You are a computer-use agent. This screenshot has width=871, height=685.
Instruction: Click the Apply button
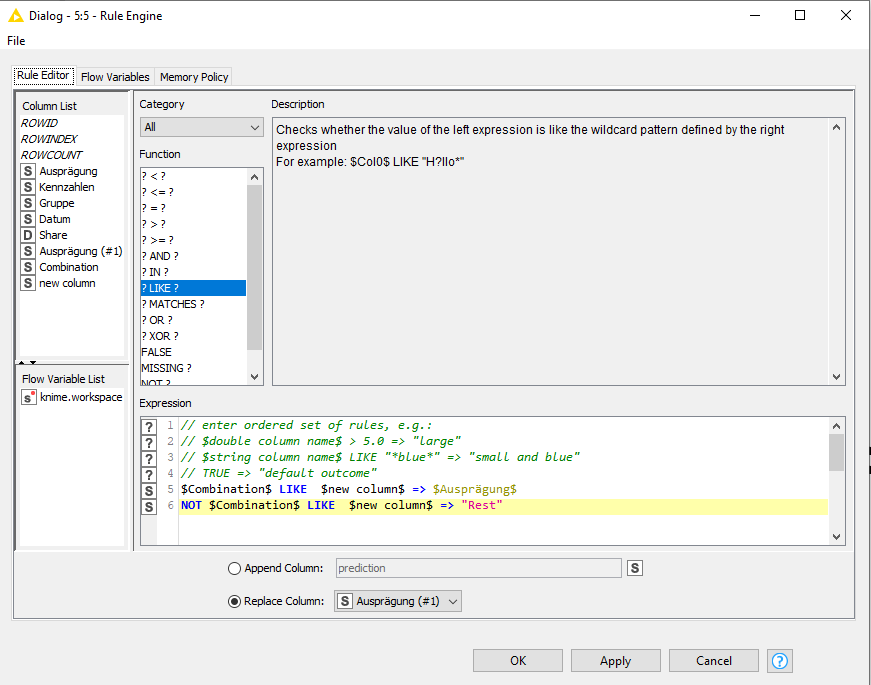(x=615, y=661)
